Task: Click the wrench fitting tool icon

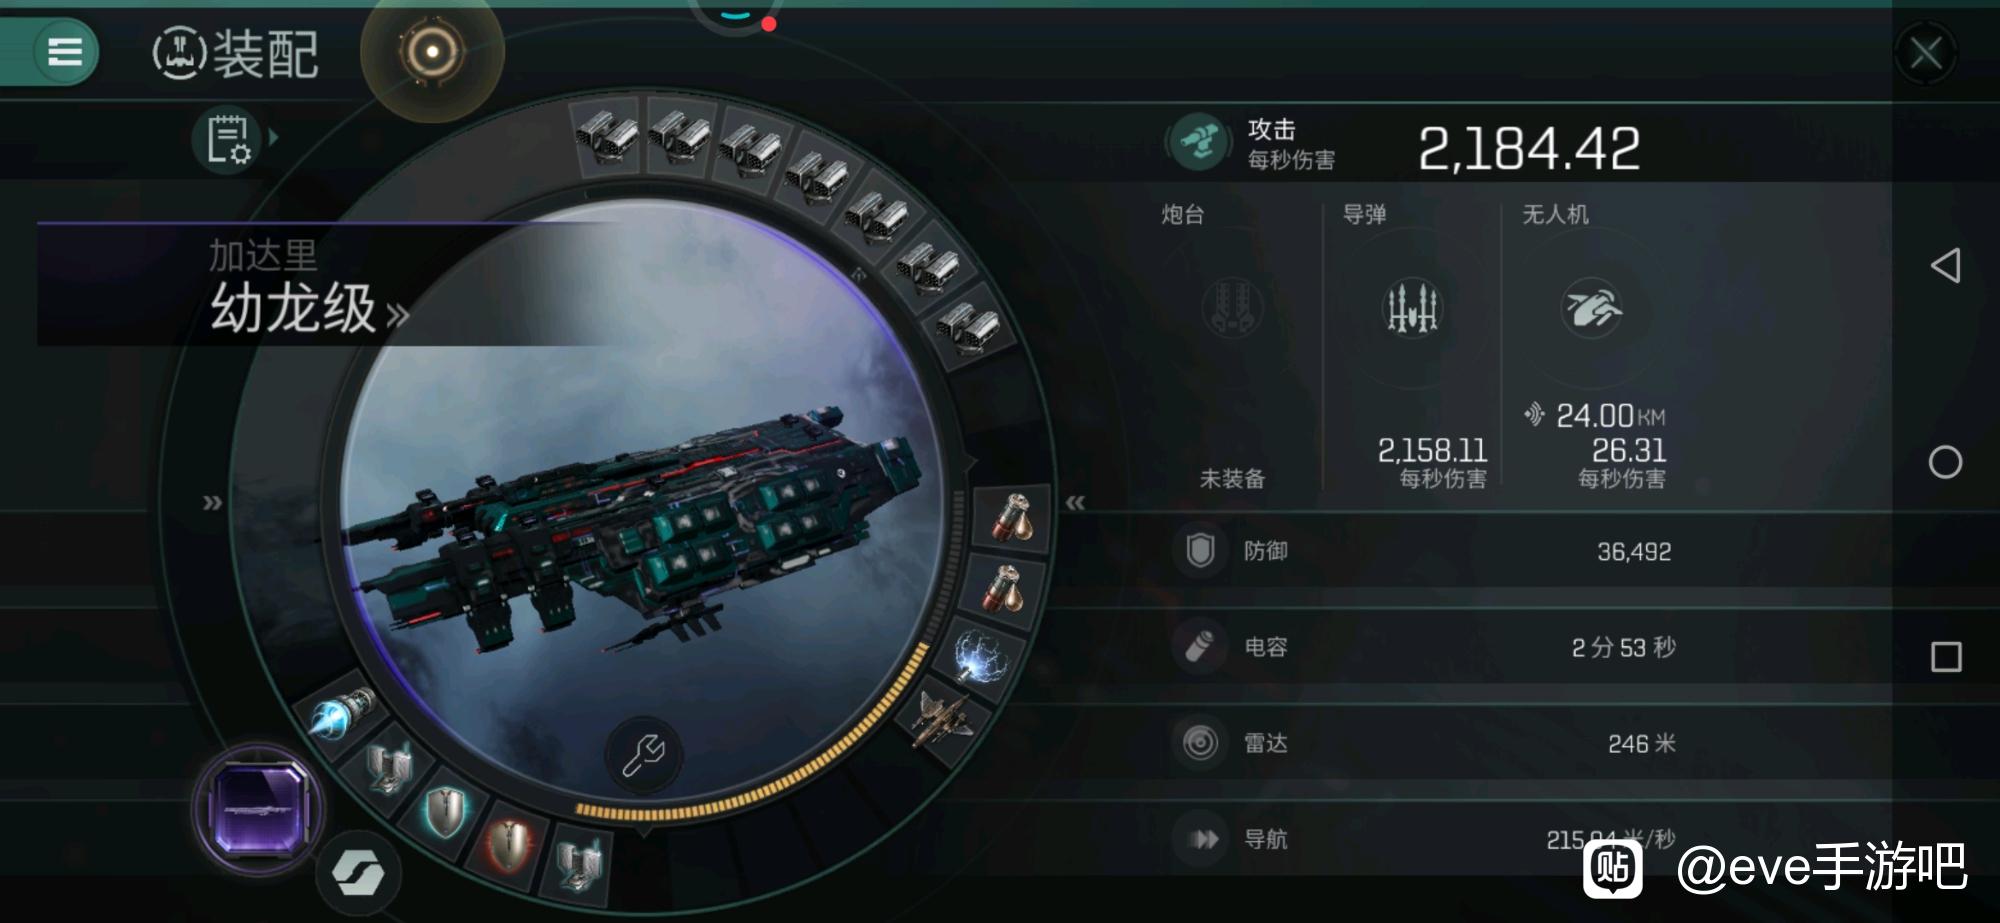Action: [644, 755]
